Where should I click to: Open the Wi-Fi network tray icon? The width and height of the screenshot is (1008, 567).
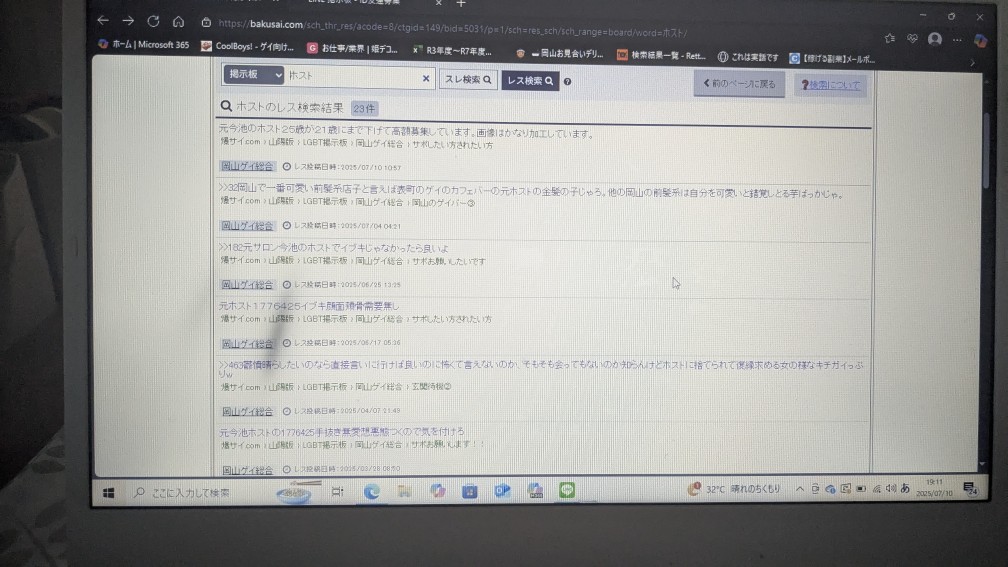click(x=876, y=489)
